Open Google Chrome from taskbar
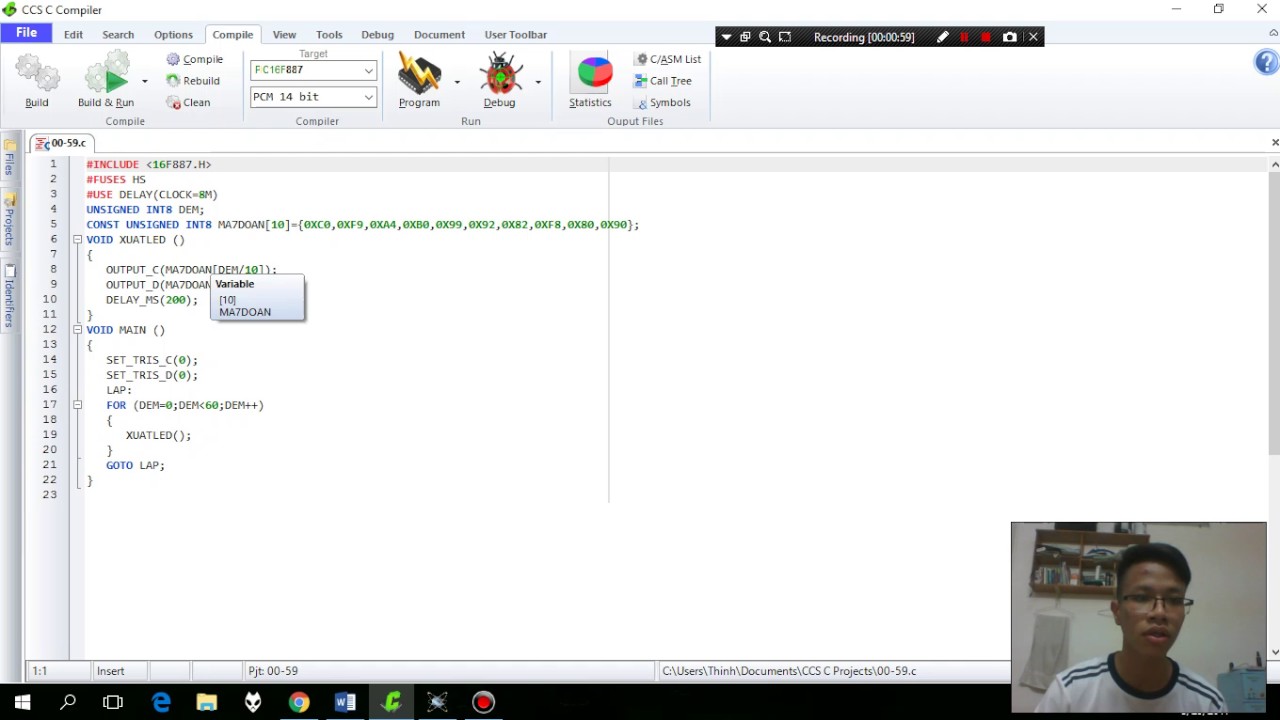Viewport: 1280px width, 720px height. [x=299, y=702]
